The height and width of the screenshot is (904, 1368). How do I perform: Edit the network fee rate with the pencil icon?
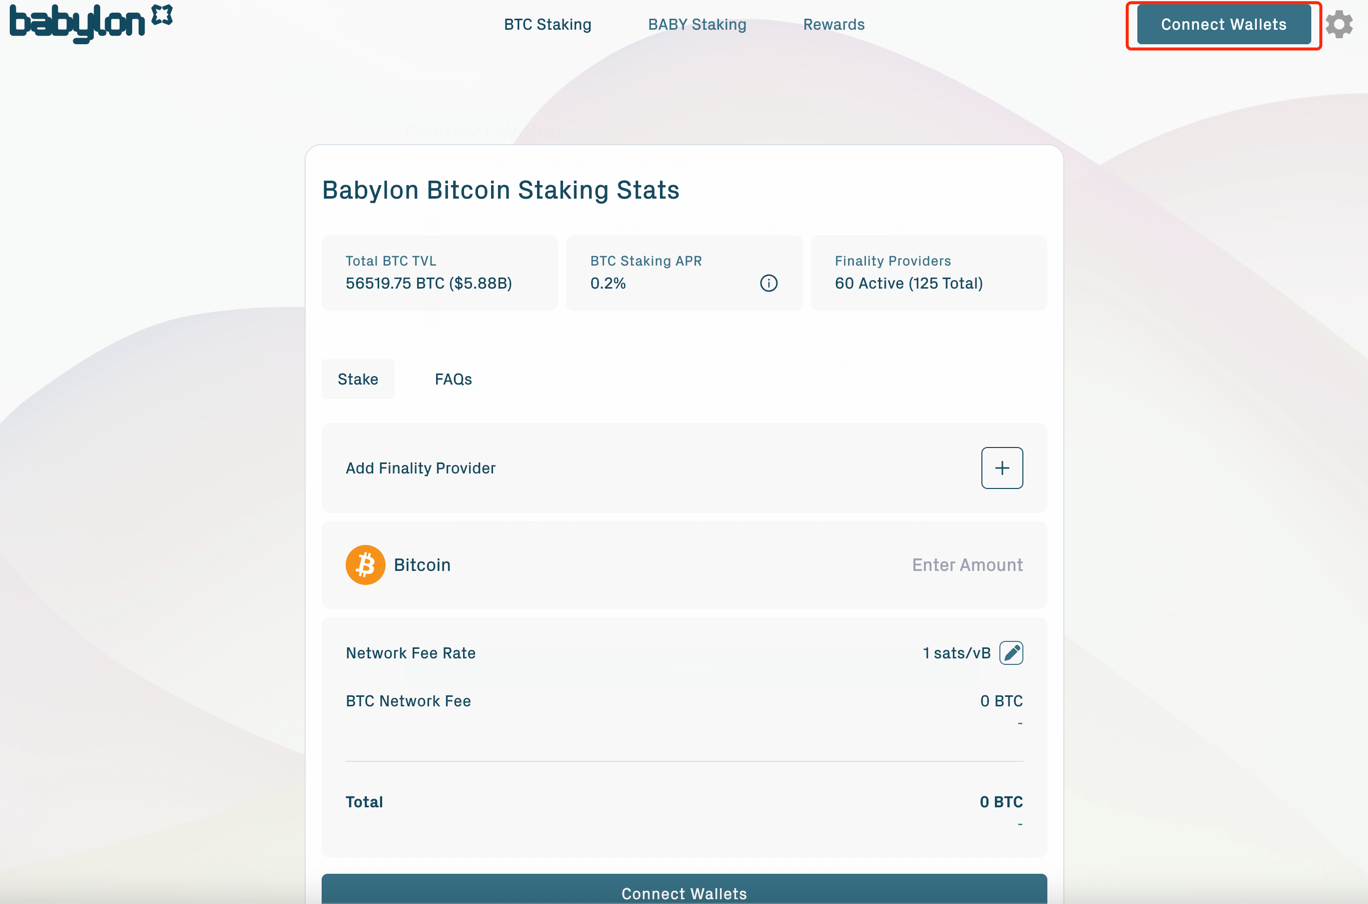click(x=1011, y=652)
